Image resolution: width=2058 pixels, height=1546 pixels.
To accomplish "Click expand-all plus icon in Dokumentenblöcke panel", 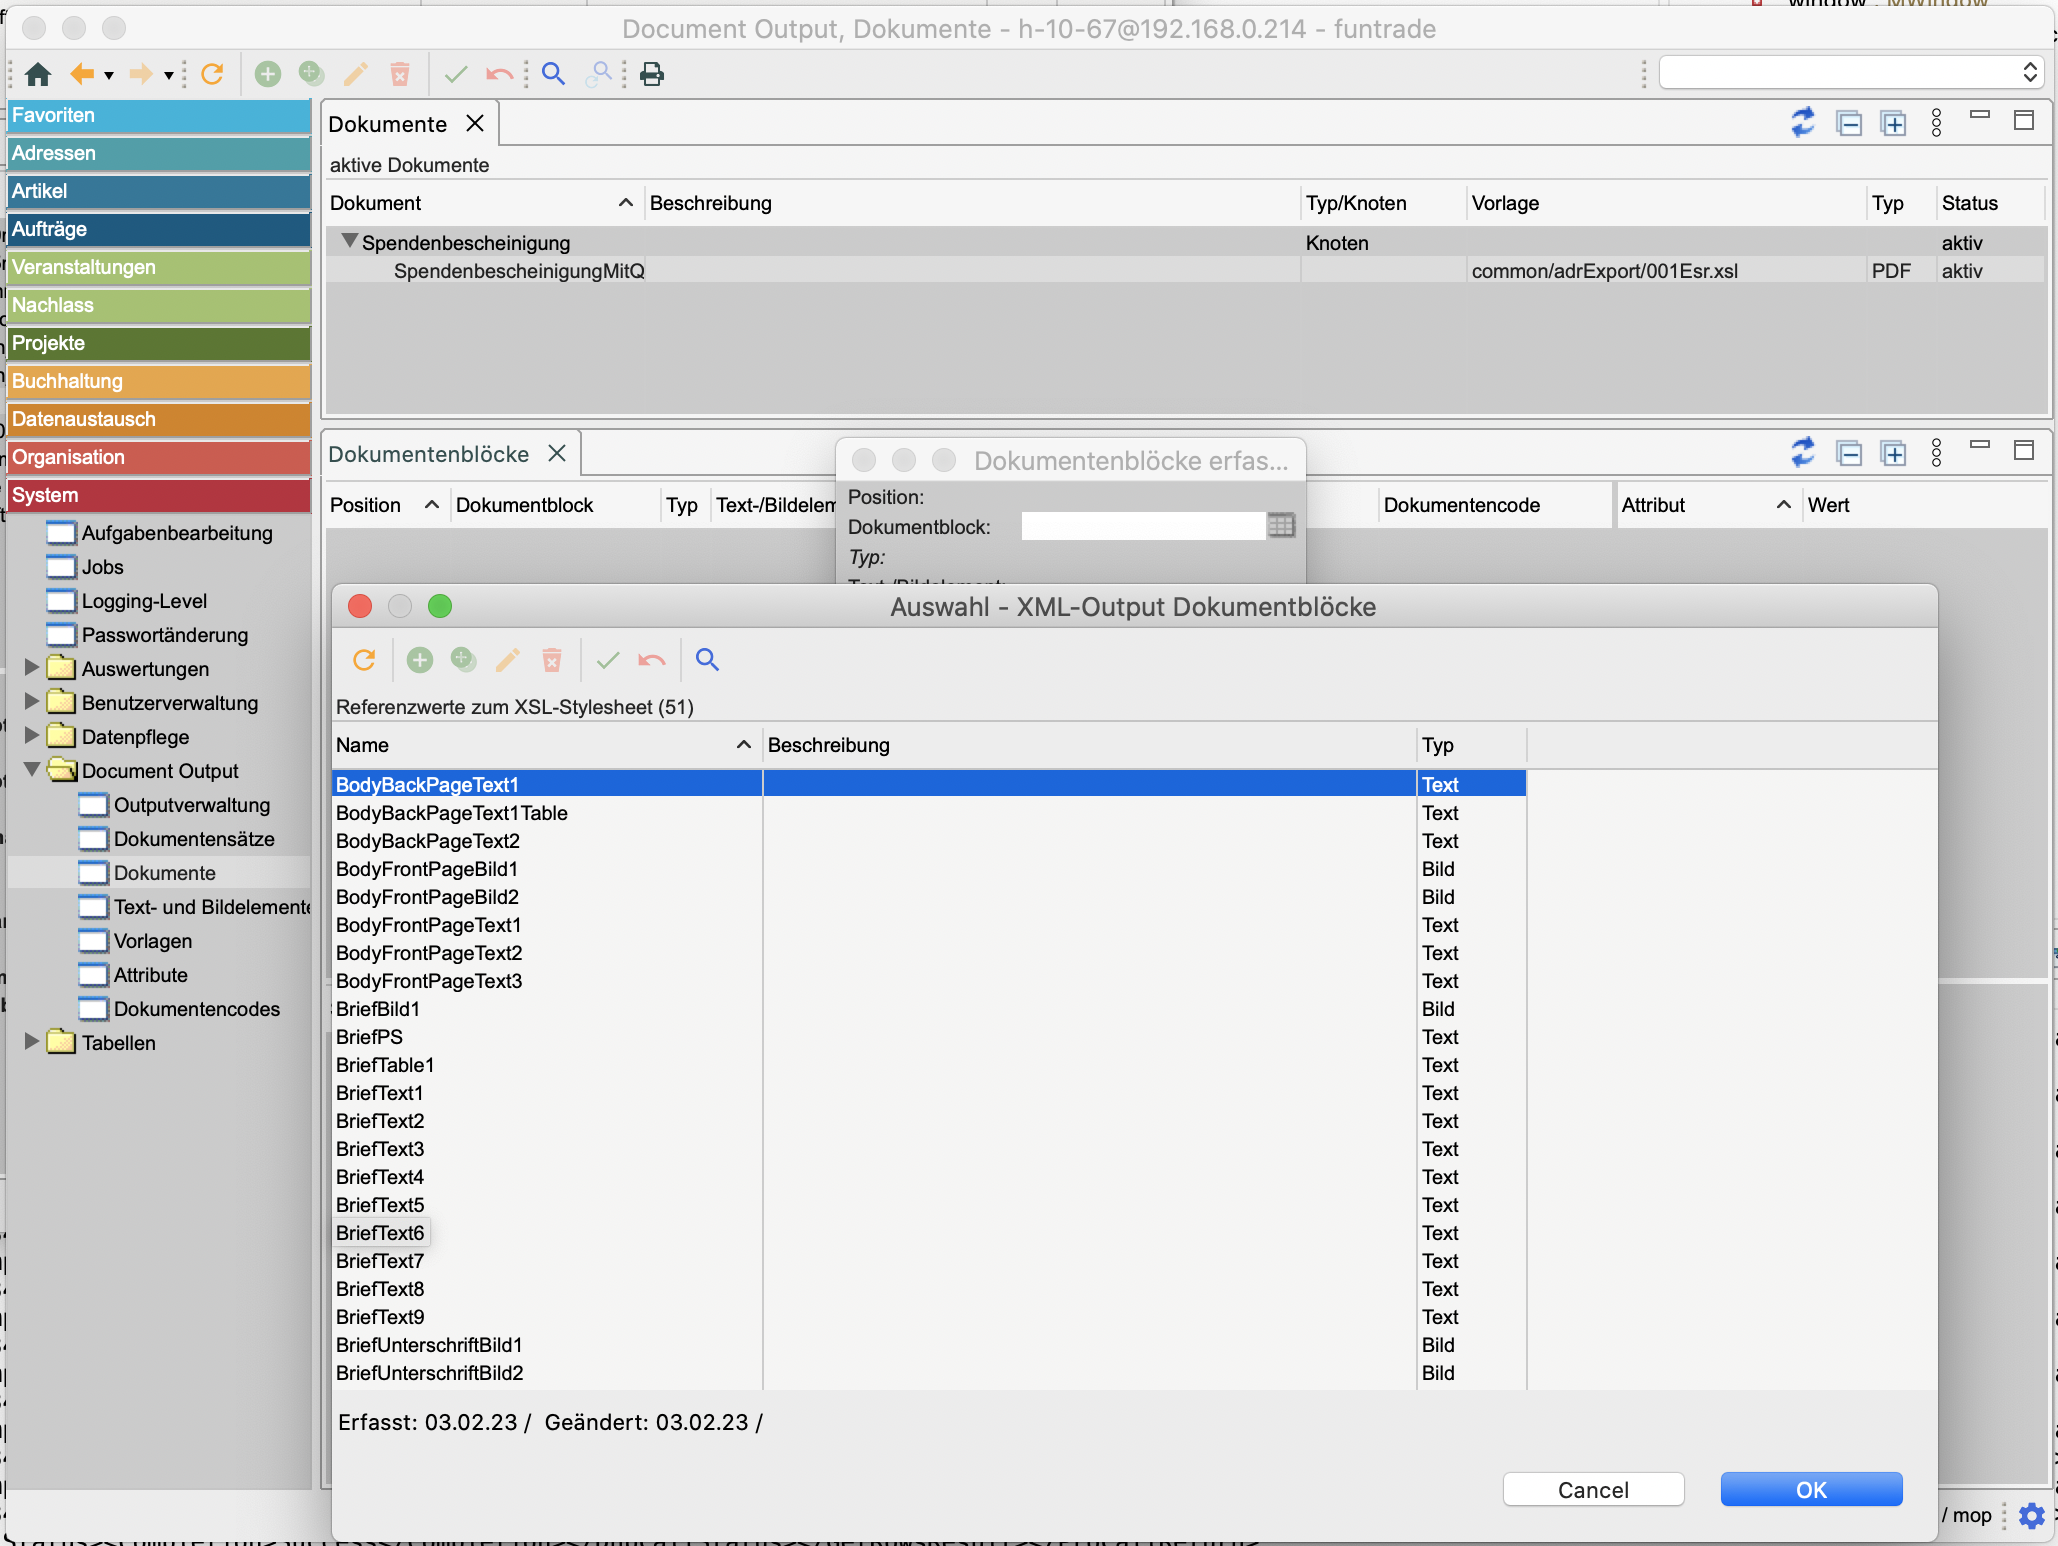I will coord(1893,454).
